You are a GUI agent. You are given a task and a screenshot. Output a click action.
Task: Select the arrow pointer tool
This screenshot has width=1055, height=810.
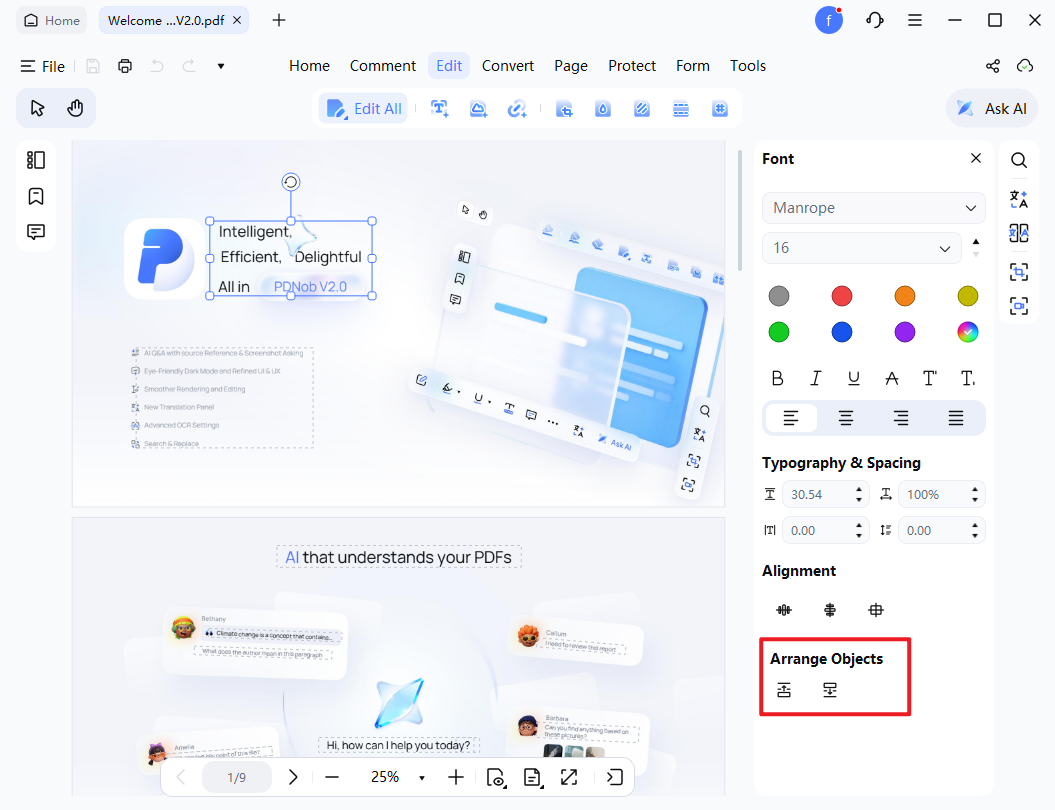tap(38, 108)
